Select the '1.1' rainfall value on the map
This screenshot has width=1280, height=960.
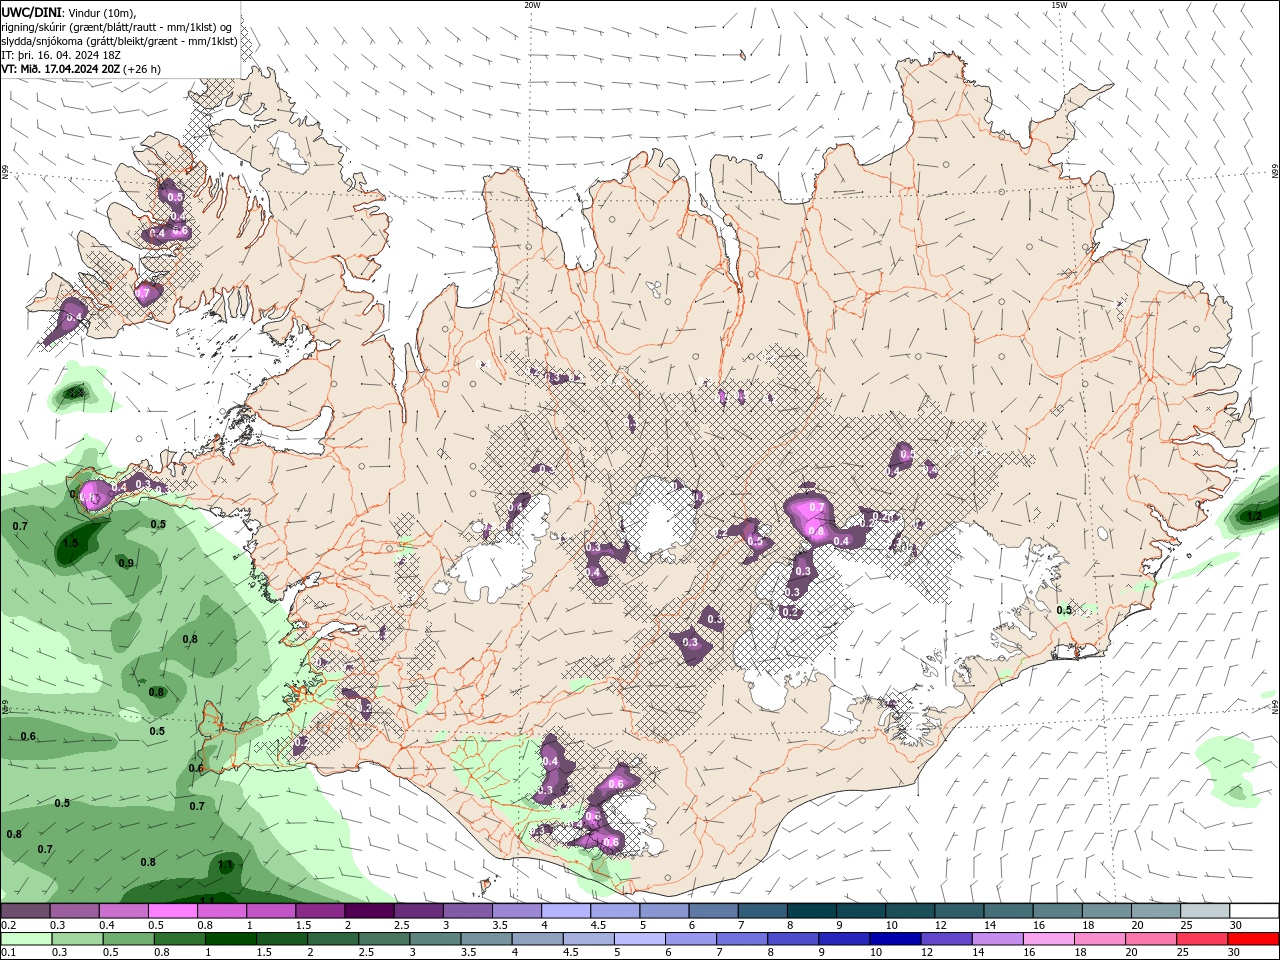point(225,865)
